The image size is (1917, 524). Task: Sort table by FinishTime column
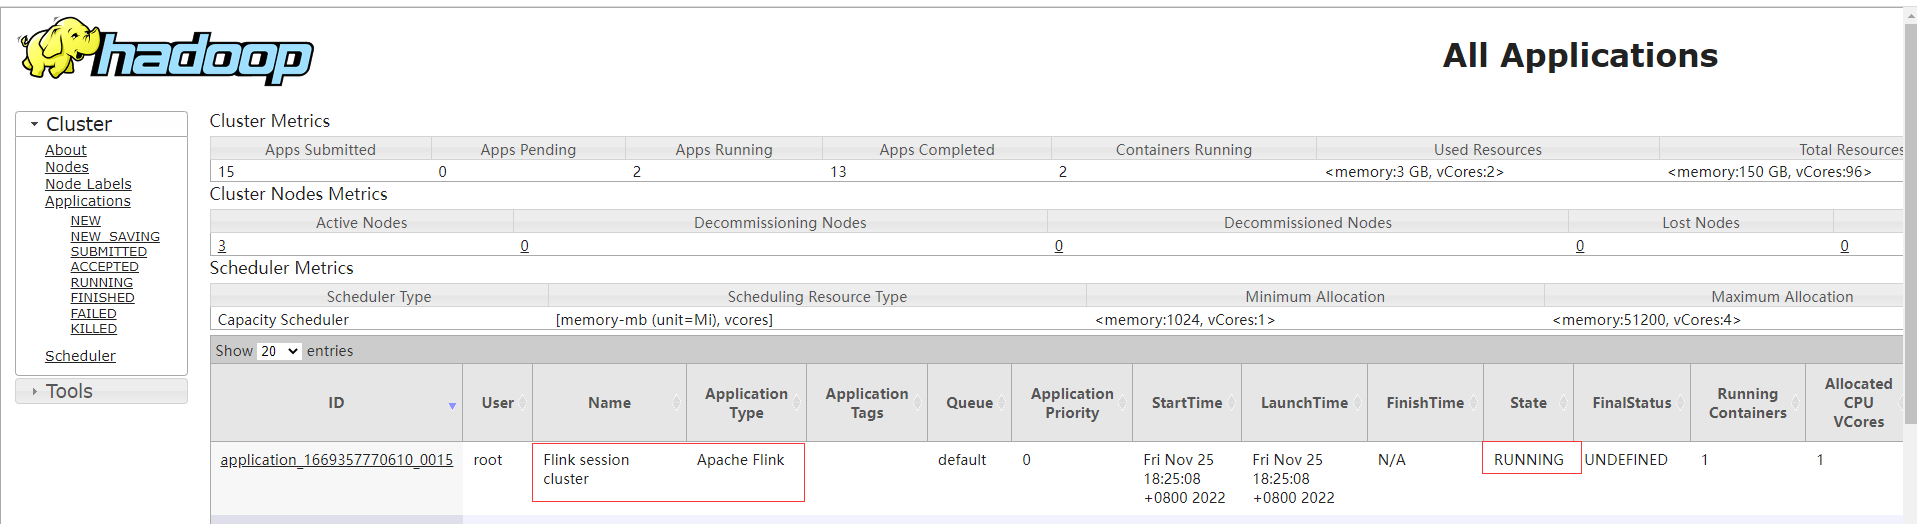coord(1425,403)
